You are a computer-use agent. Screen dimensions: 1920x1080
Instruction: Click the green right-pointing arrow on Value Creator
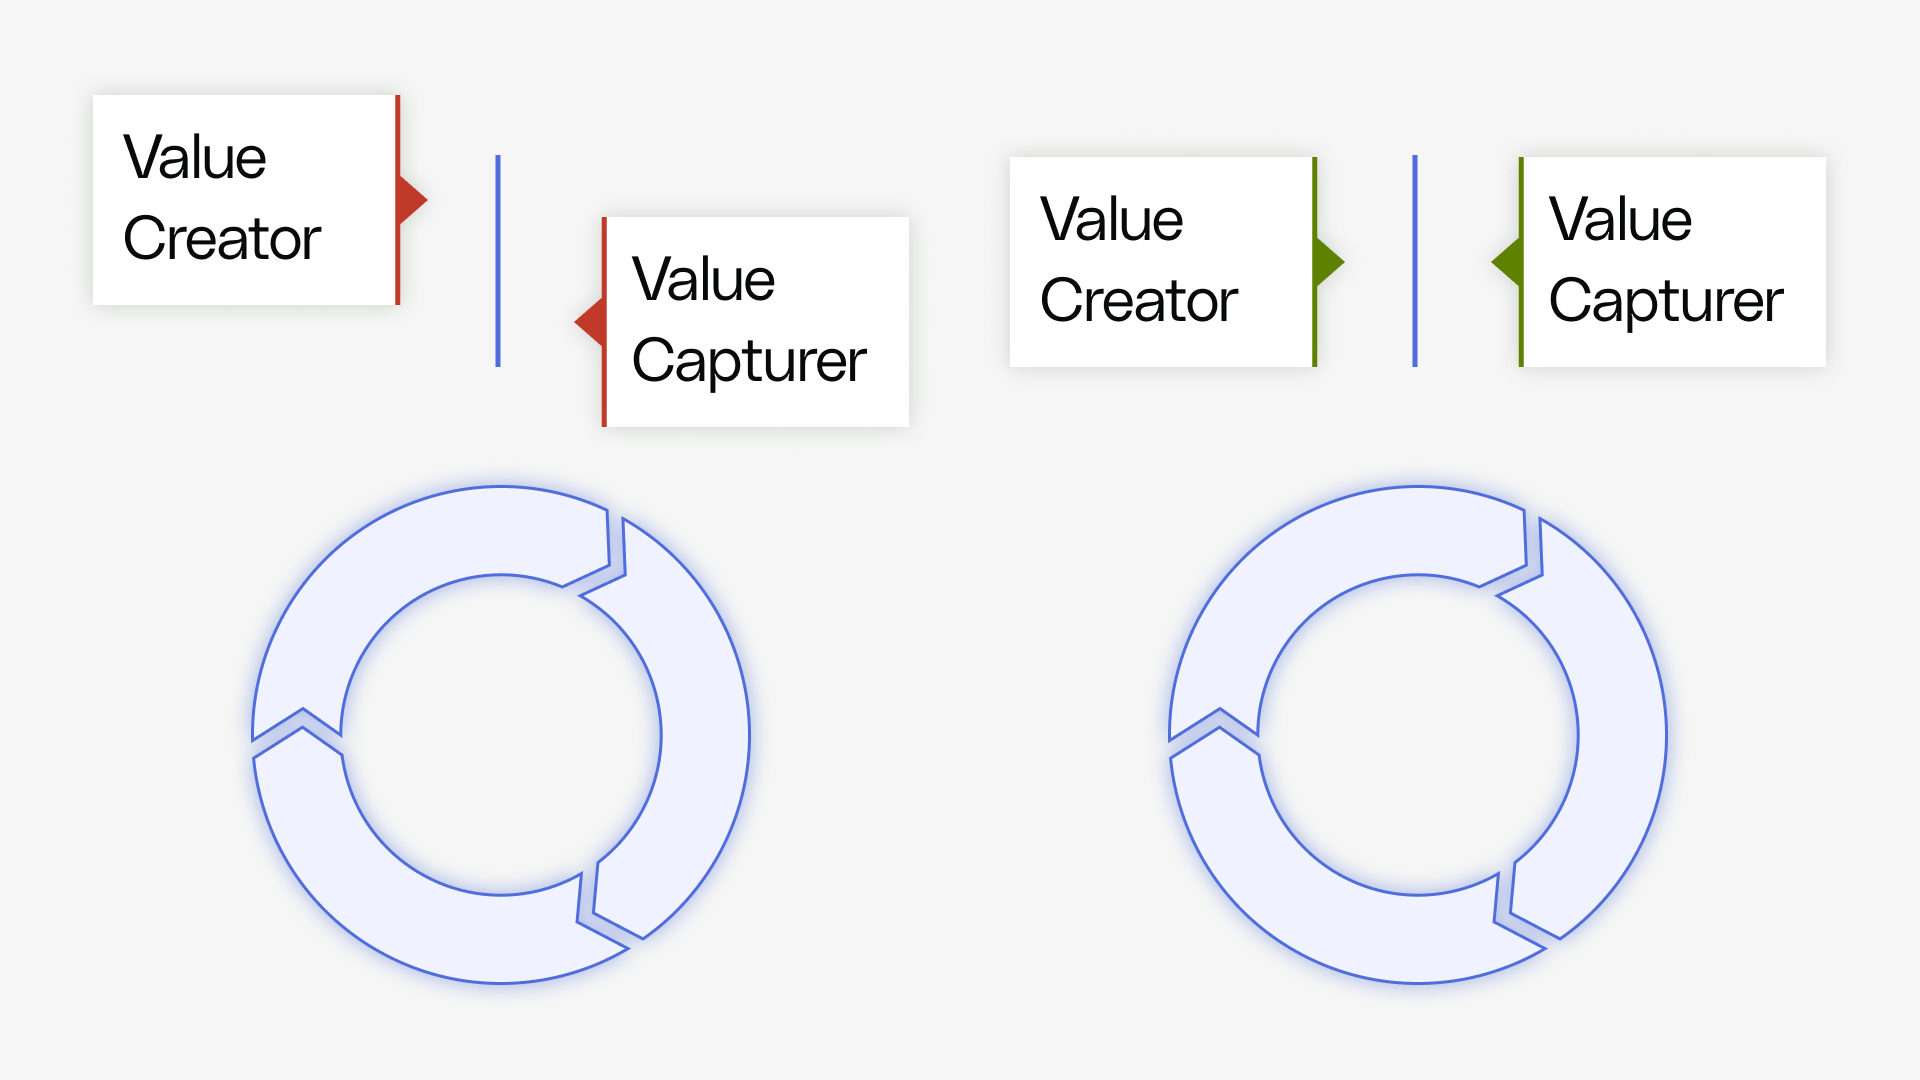pos(1330,262)
